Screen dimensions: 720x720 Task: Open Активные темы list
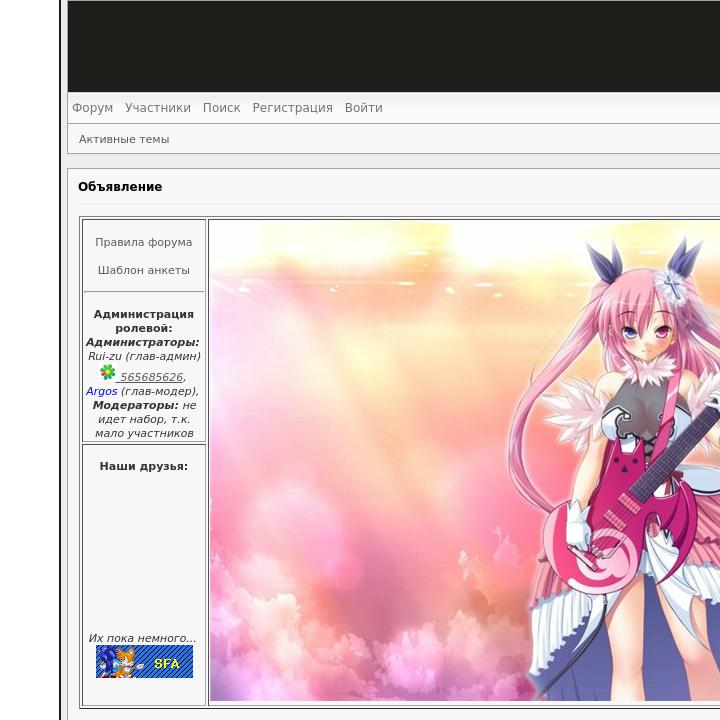tap(124, 139)
